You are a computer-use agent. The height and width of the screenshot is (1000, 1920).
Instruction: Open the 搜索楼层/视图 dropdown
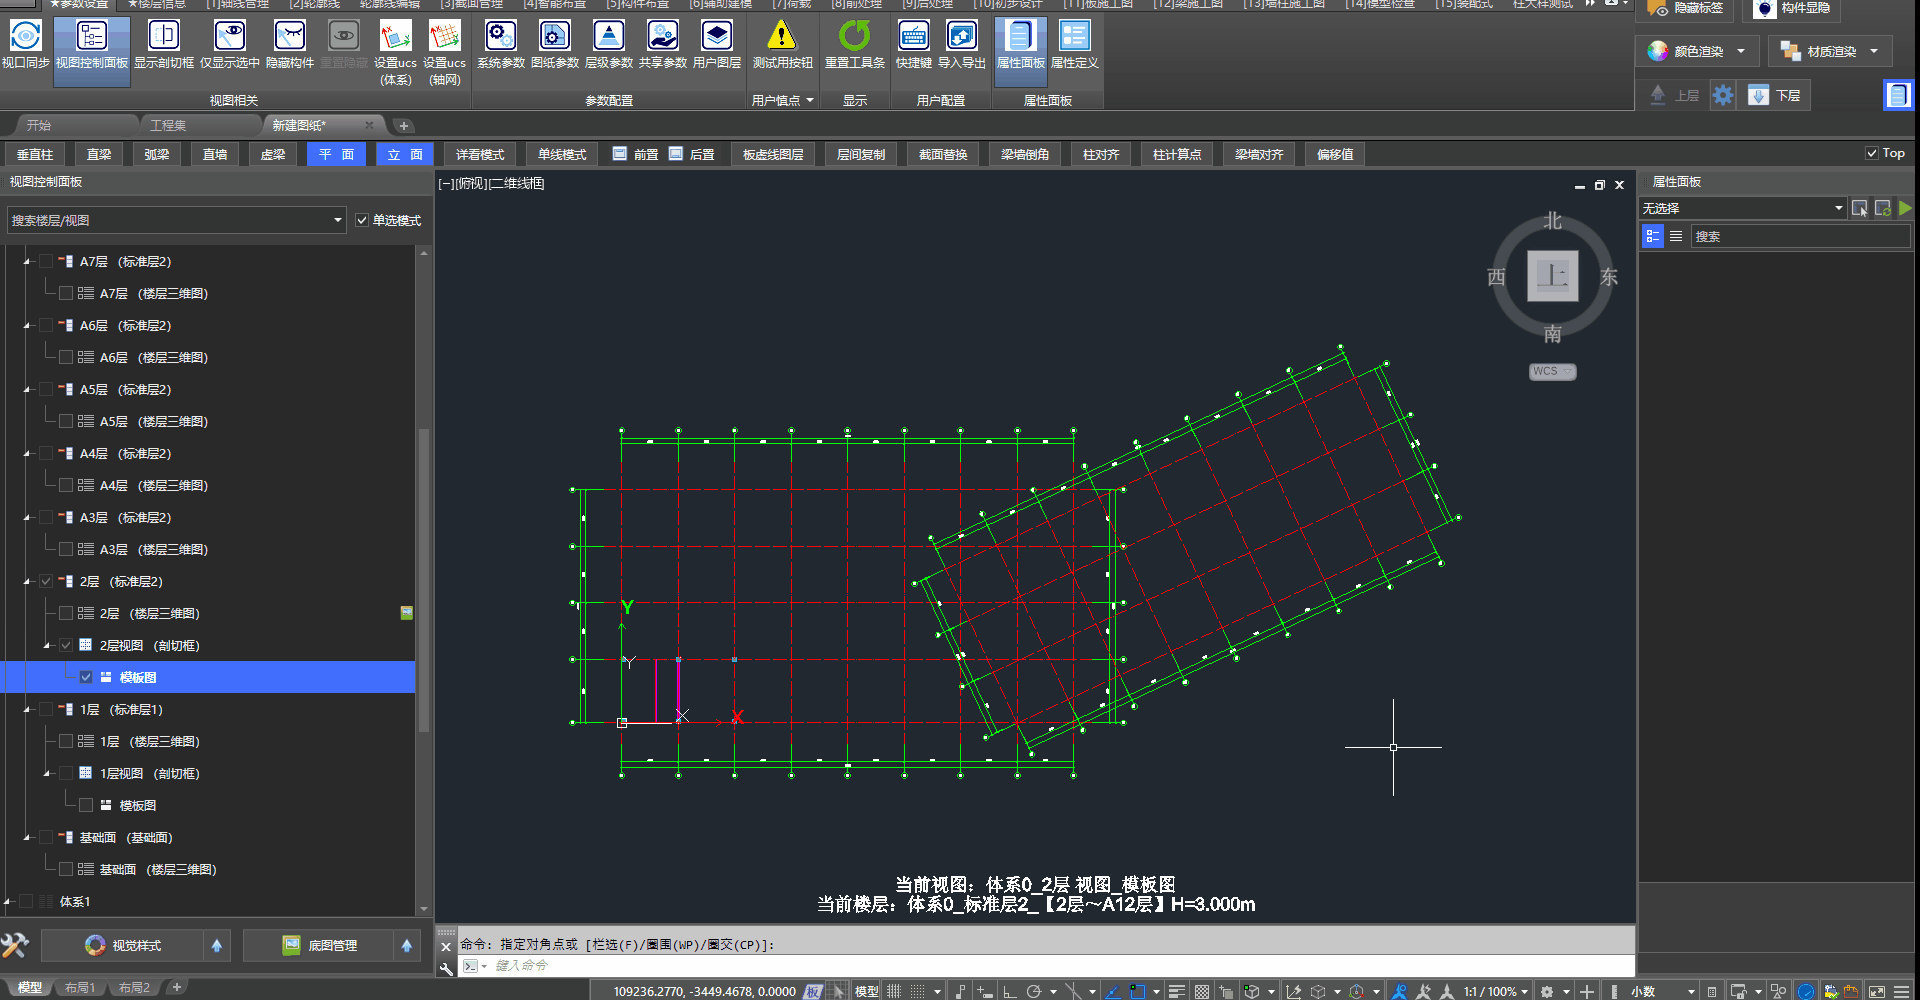tap(337, 220)
